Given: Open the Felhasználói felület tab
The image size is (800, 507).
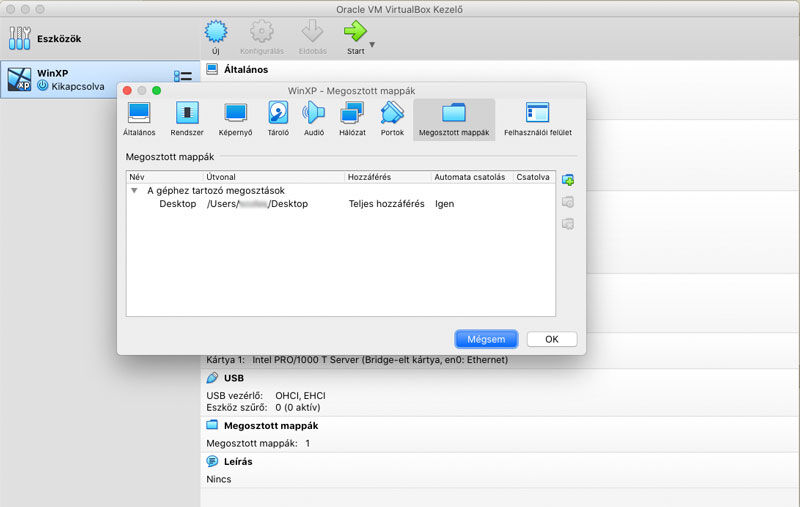Looking at the screenshot, I should tap(538, 119).
